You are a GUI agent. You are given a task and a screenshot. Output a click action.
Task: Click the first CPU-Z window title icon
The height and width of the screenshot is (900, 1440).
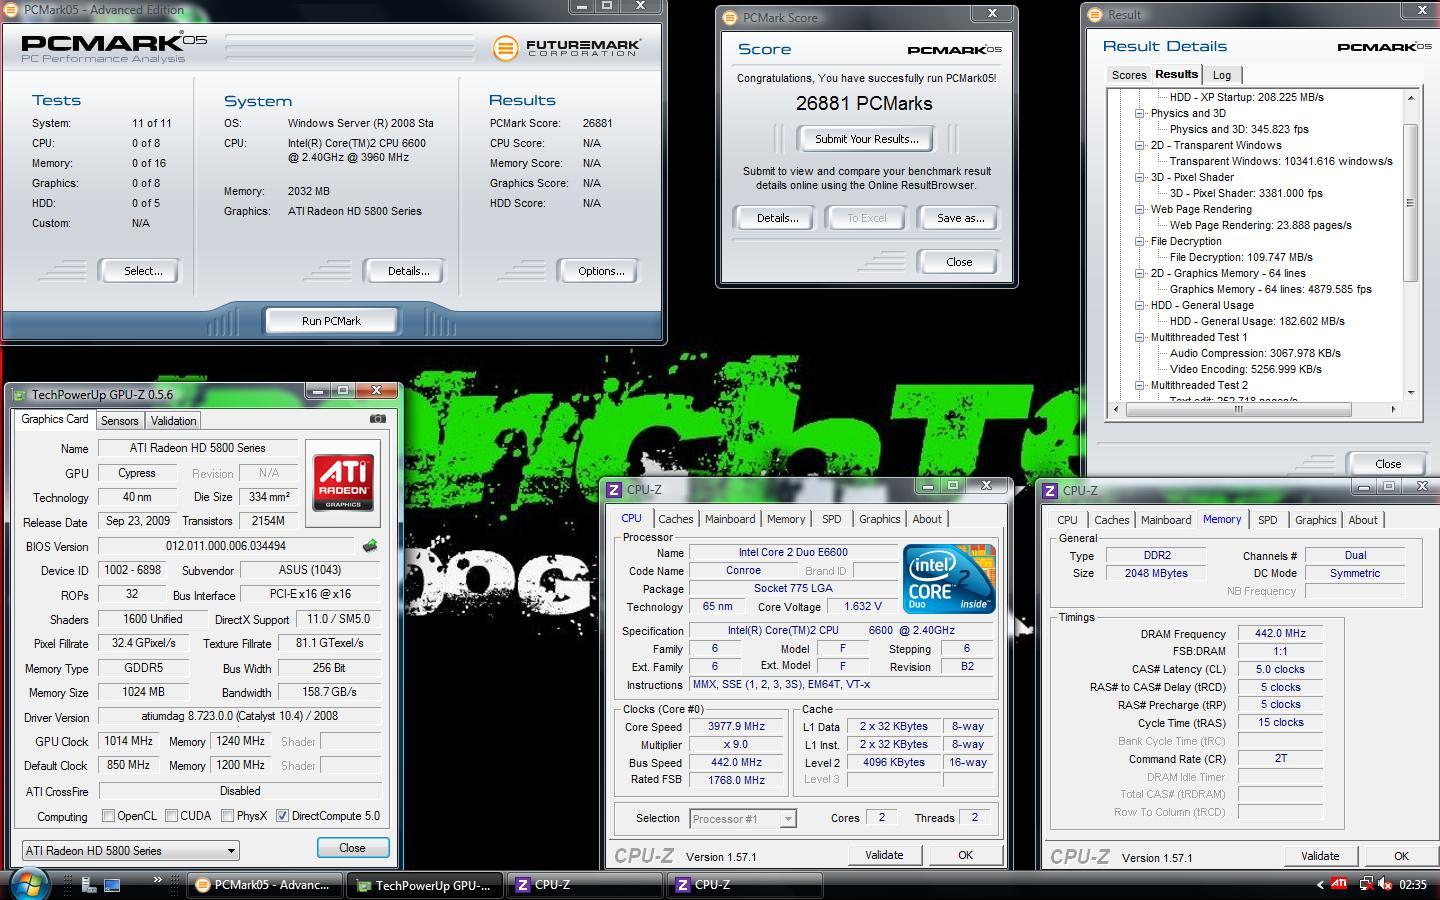tap(614, 490)
